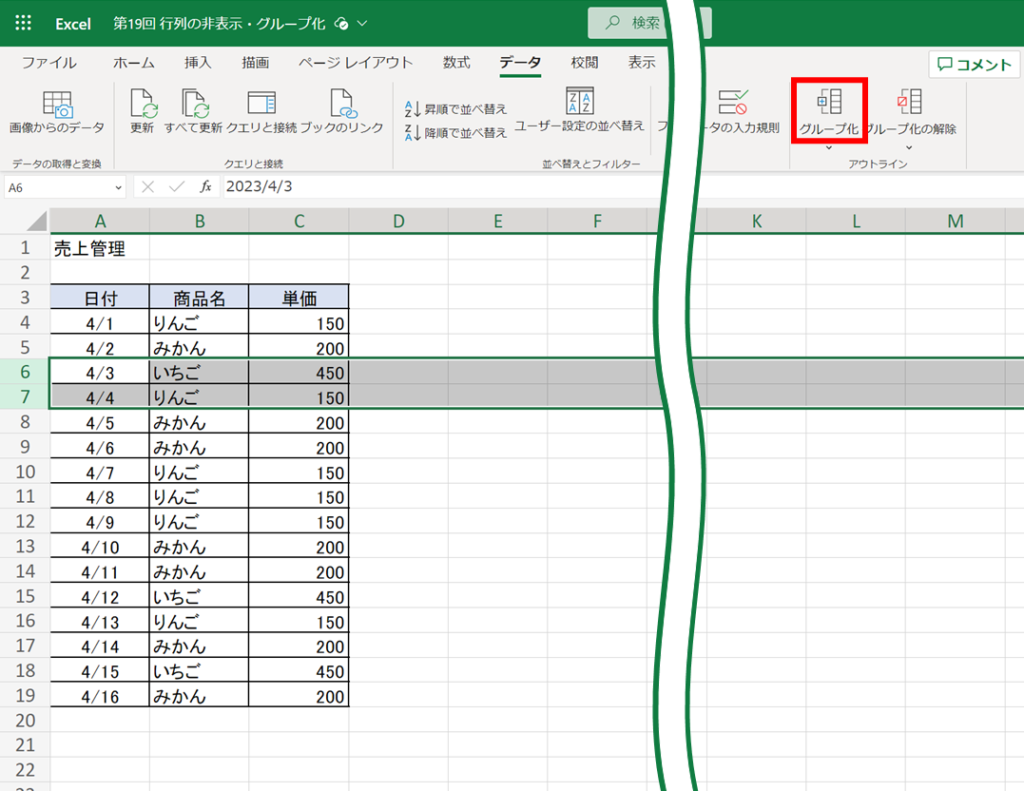Image resolution: width=1024 pixels, height=791 pixels.
Task: Click the 日付 header cell
Action: (x=100, y=297)
